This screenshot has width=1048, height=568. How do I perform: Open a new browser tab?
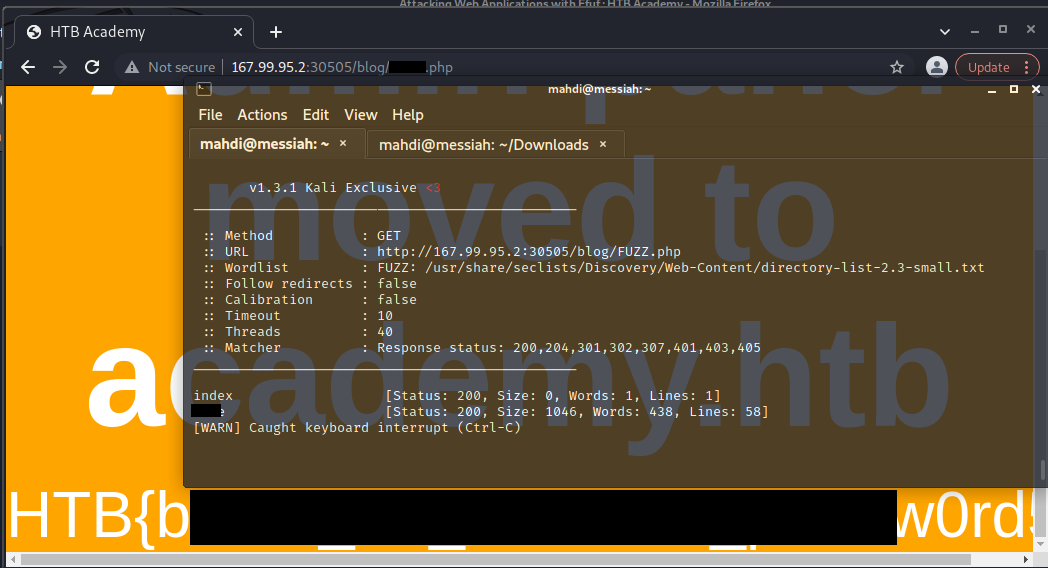coord(275,32)
